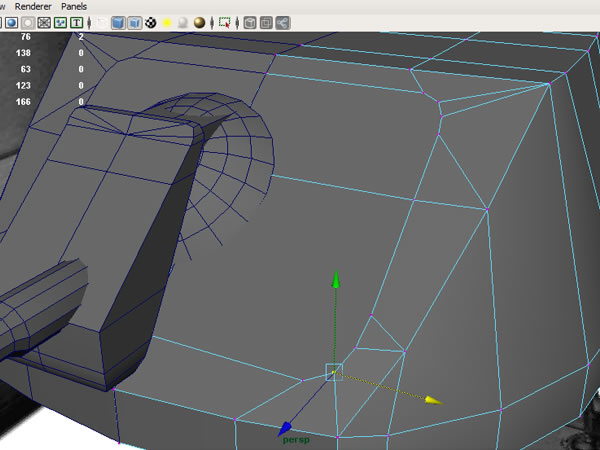Click the connected nodes share-style icon
600x450 pixels.
pyautogui.click(x=283, y=22)
